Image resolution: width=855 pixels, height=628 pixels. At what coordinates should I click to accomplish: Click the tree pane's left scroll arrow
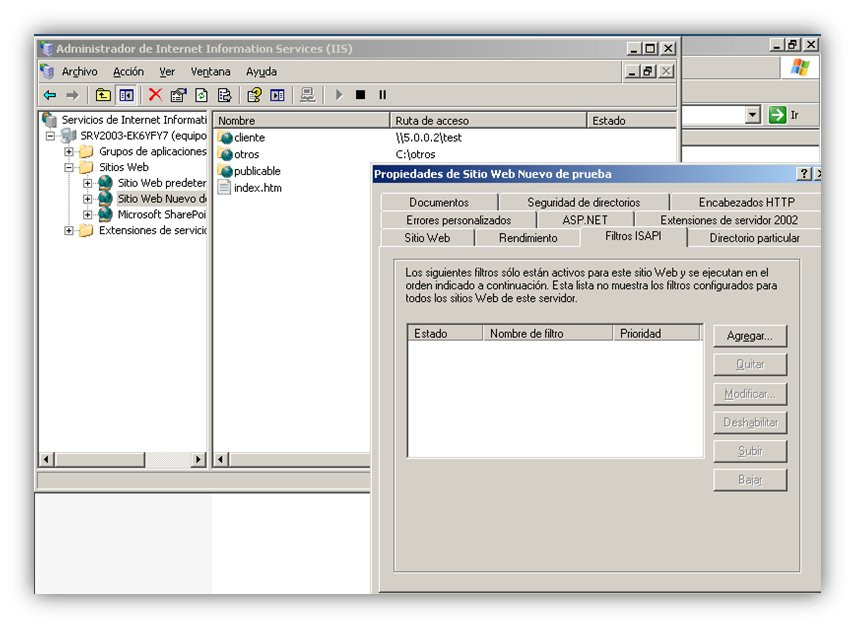click(x=46, y=460)
